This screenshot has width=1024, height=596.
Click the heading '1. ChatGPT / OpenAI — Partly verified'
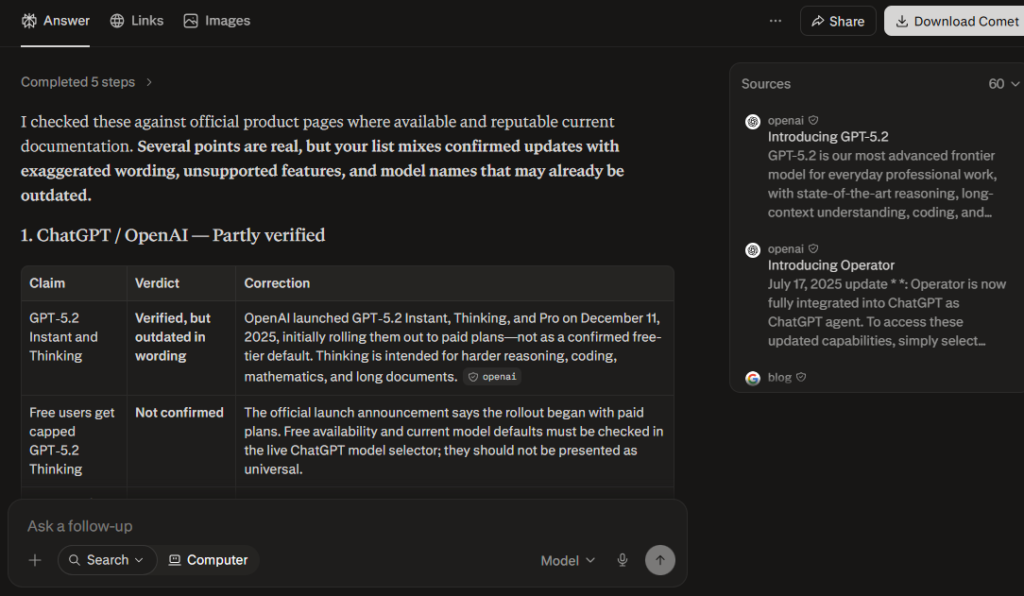172,235
